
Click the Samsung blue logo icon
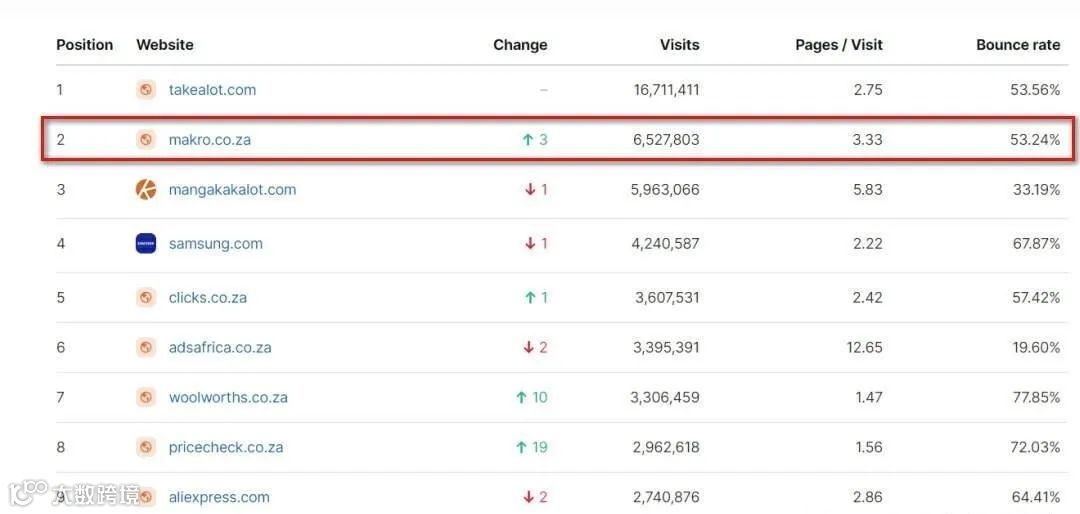point(146,244)
